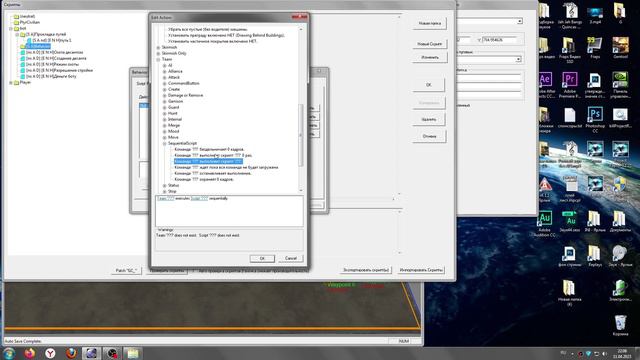The width and height of the screenshot is (640, 360).
Task: Click the Экспортировать скрипты button
Action: click(x=366, y=270)
